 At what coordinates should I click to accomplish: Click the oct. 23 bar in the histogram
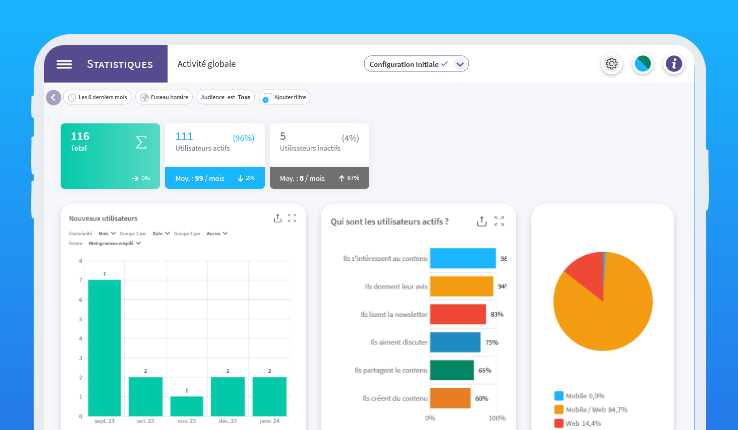[x=145, y=397]
